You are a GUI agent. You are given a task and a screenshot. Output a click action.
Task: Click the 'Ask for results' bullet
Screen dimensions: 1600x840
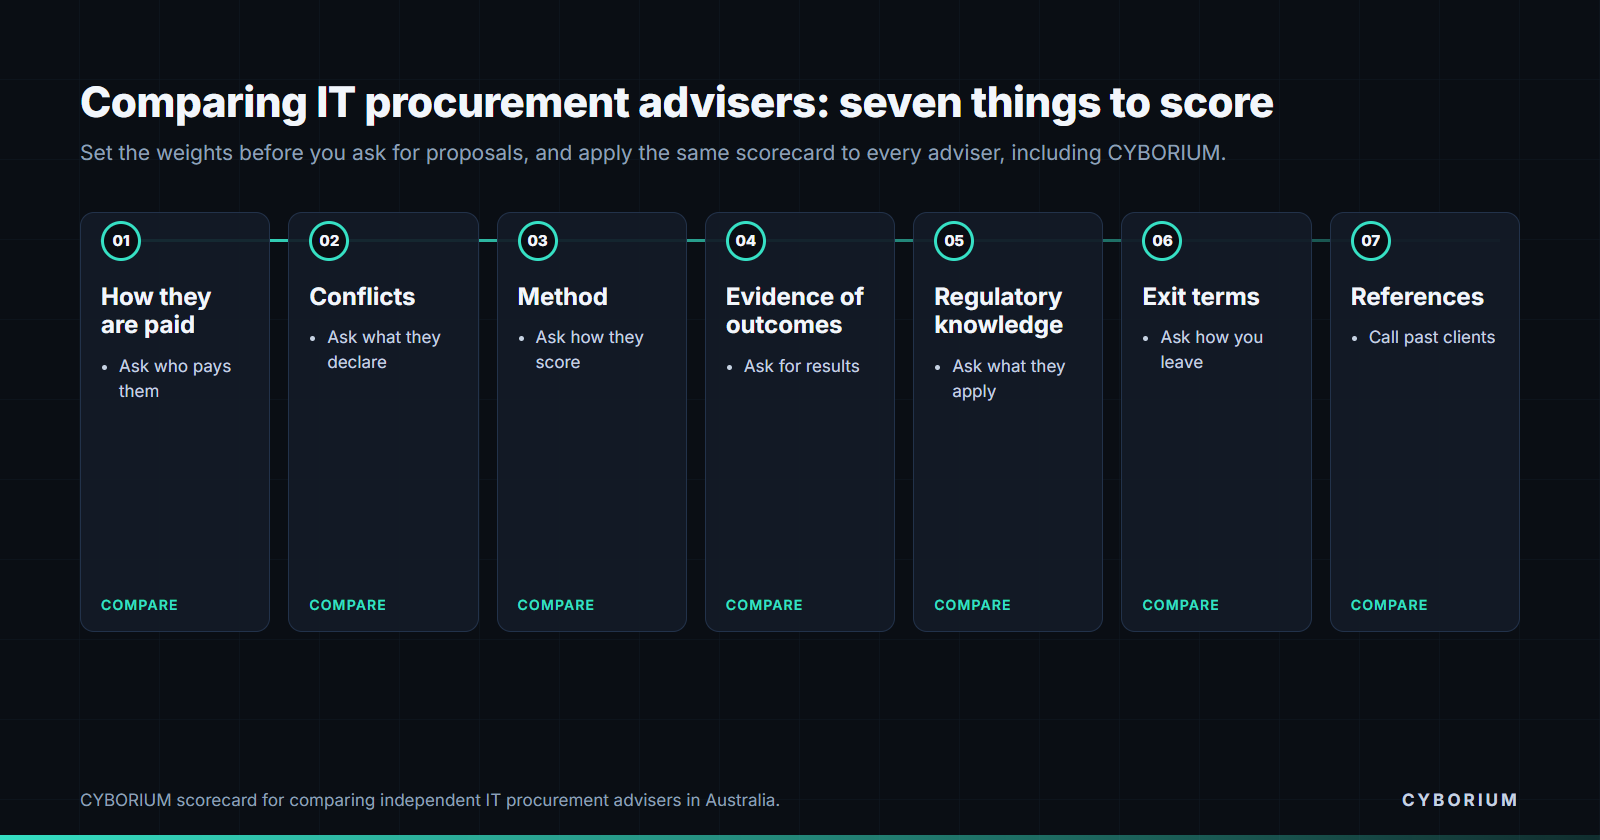click(x=802, y=366)
